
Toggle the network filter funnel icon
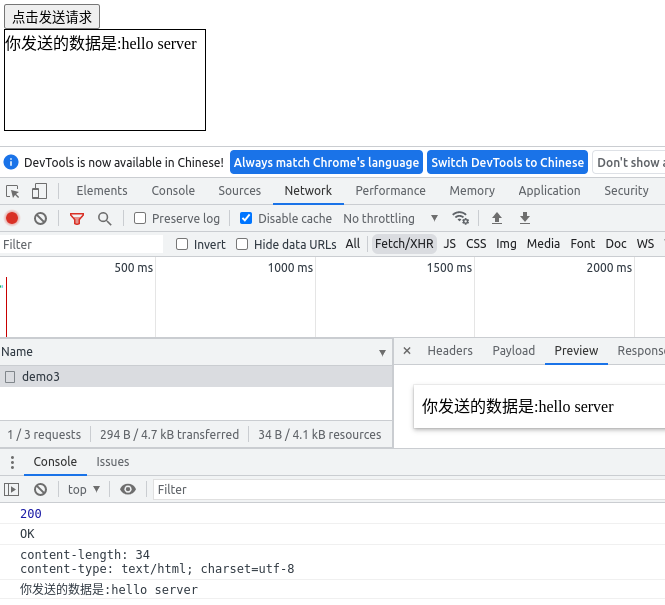(x=77, y=219)
